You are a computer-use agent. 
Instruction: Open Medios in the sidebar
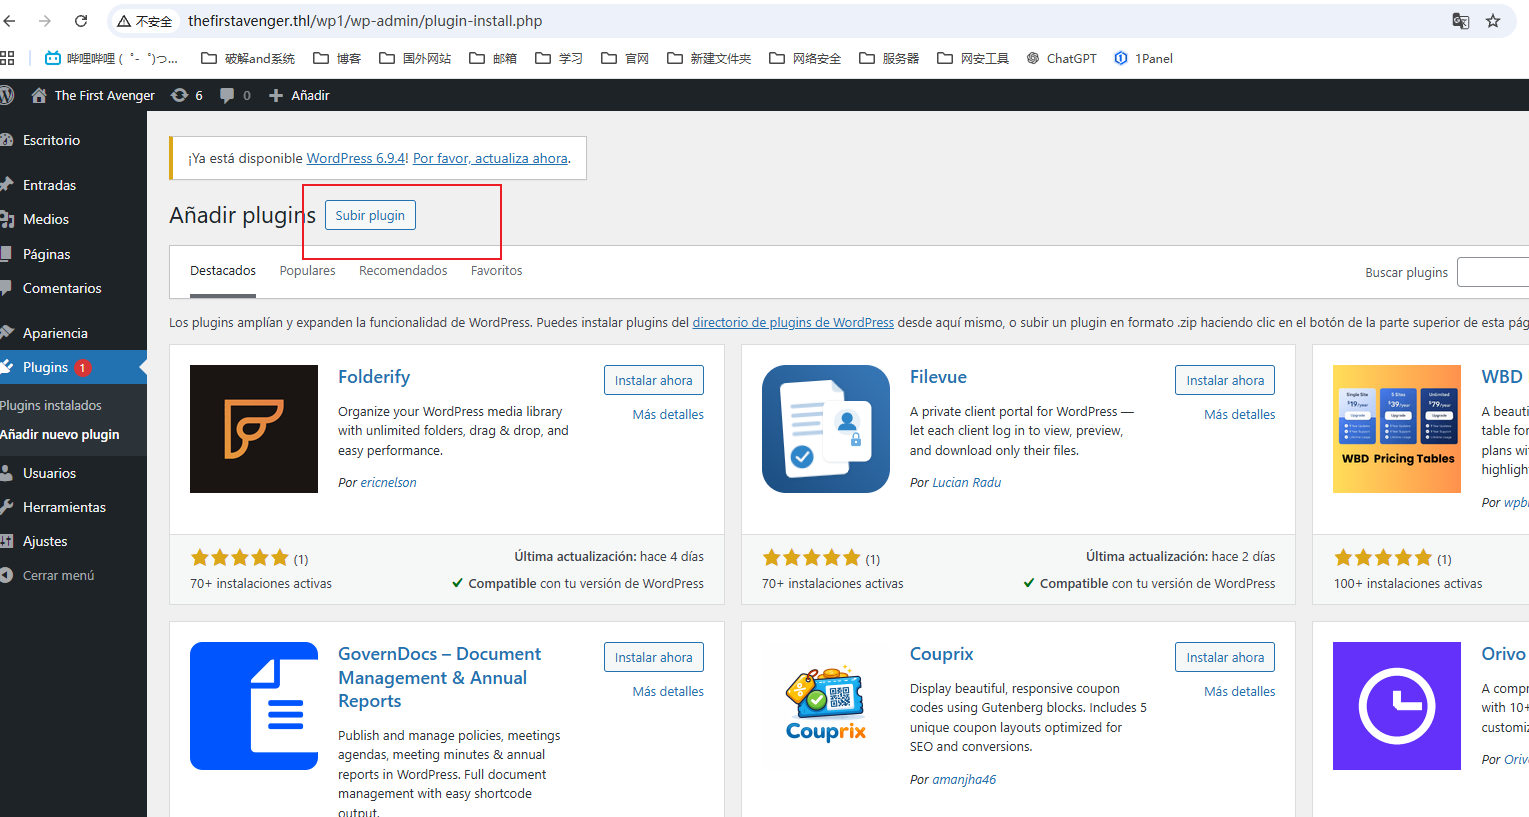(73, 219)
